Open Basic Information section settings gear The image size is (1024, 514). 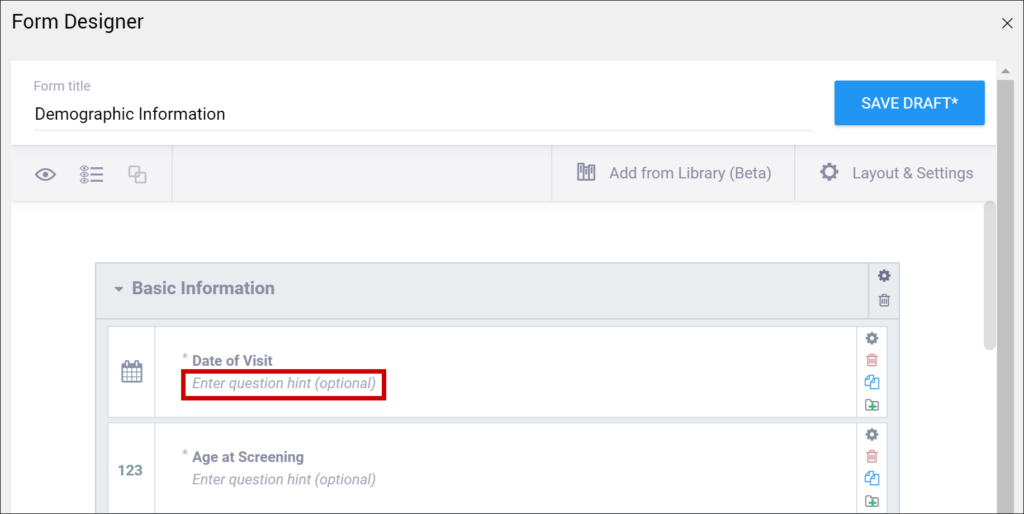[x=884, y=276]
